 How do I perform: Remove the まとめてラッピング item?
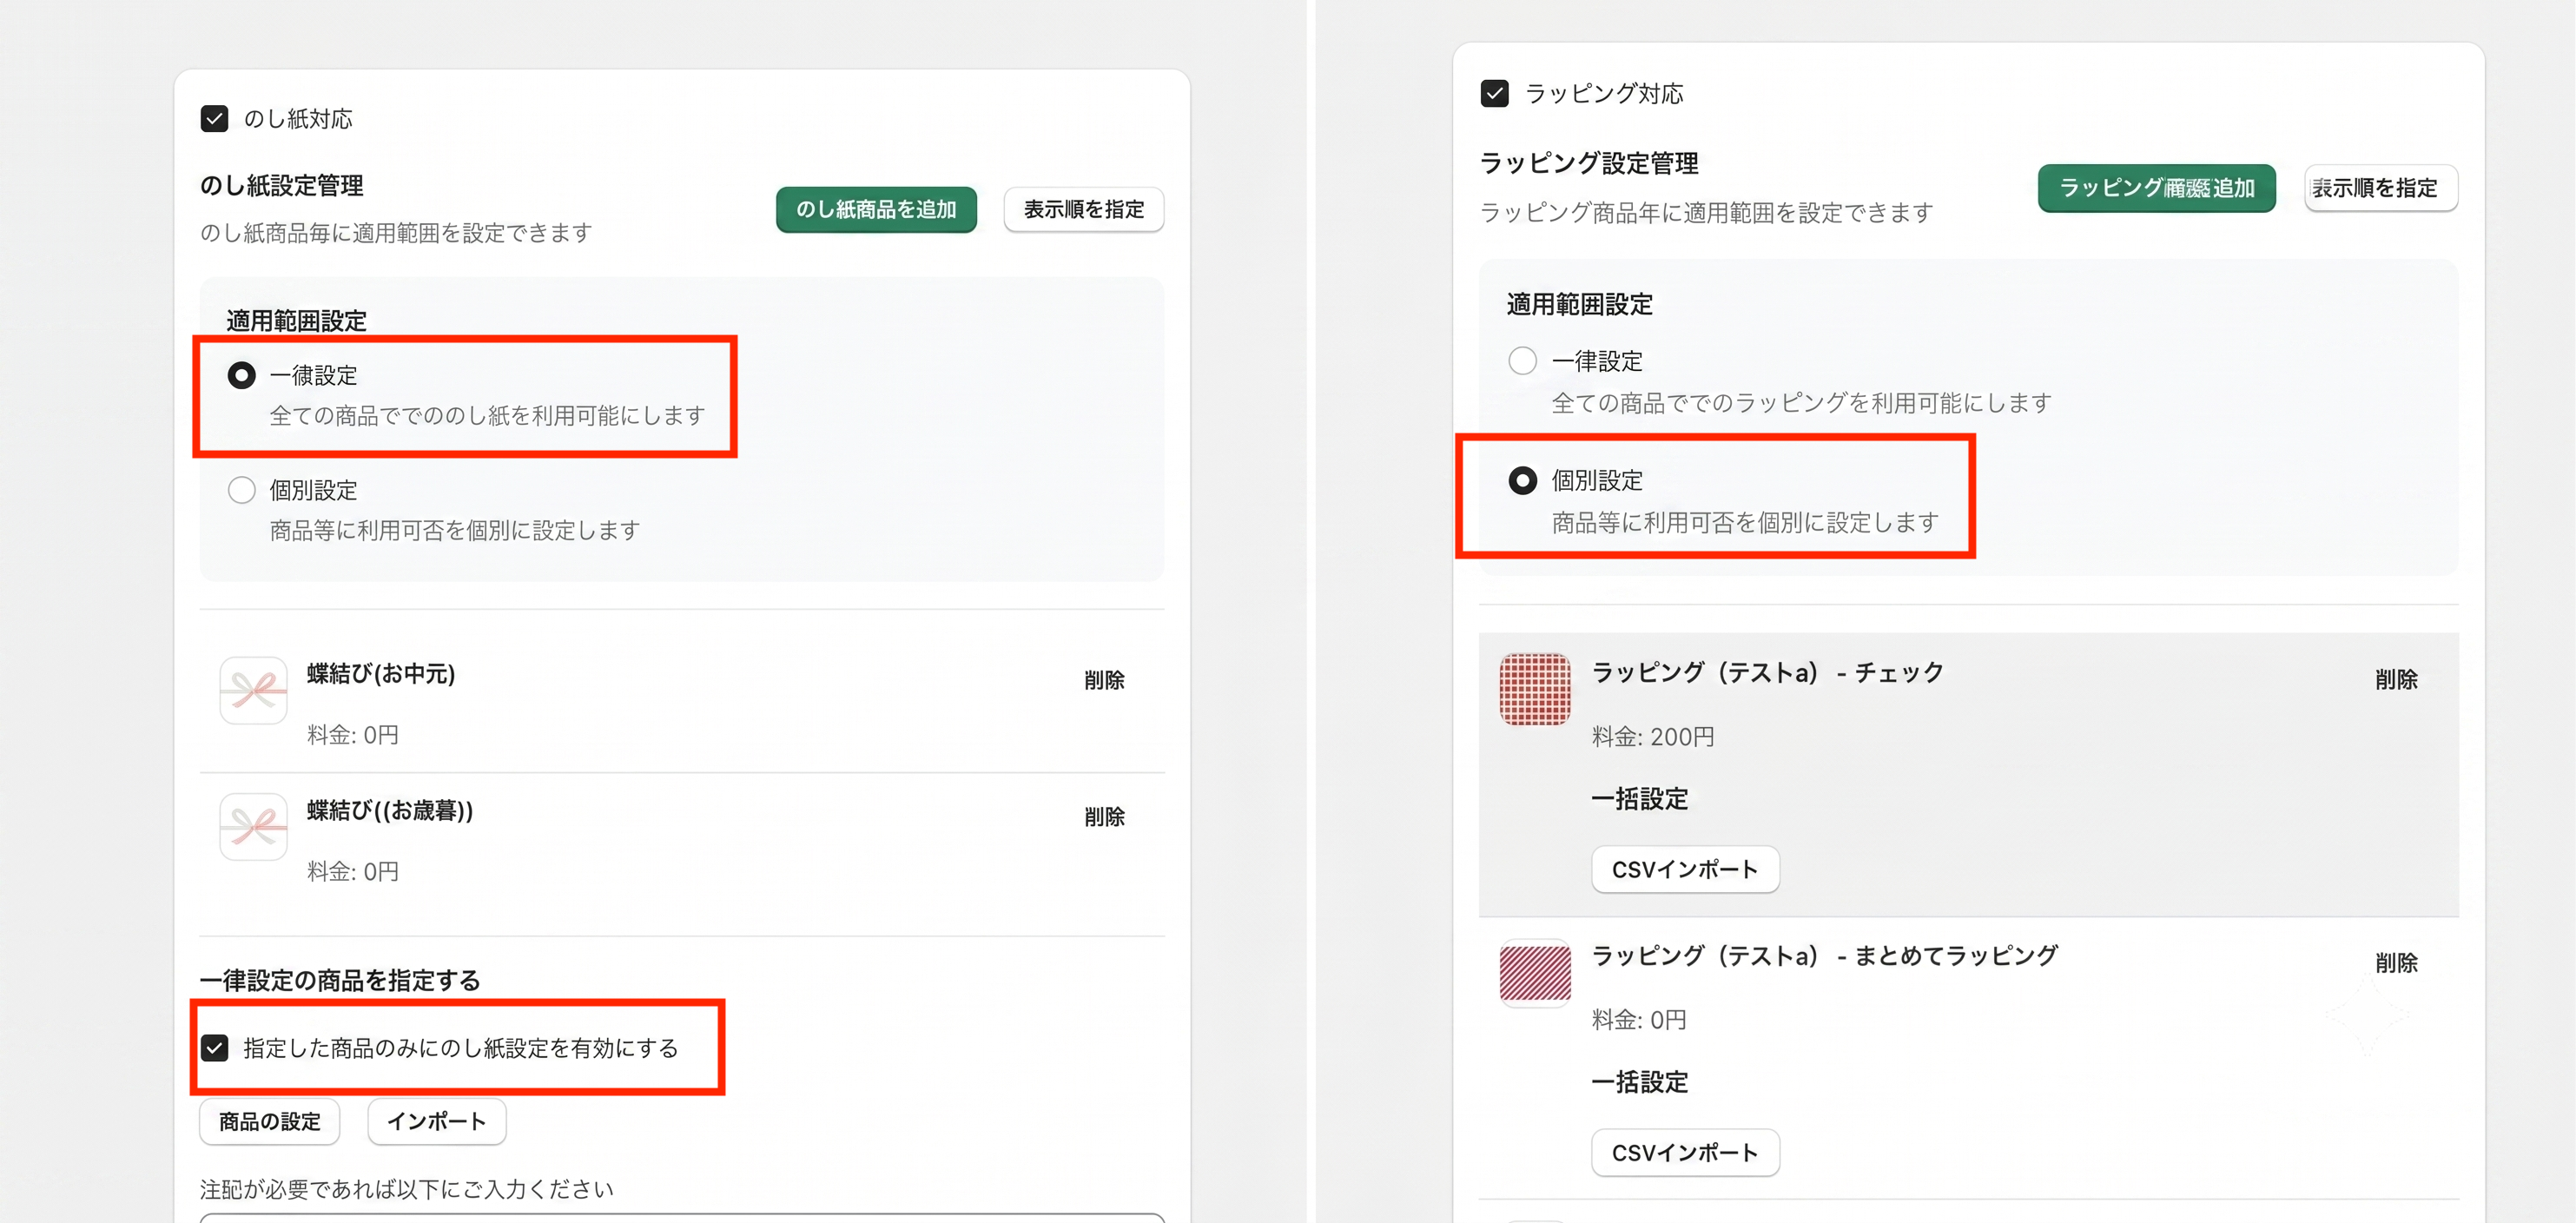tap(2396, 963)
